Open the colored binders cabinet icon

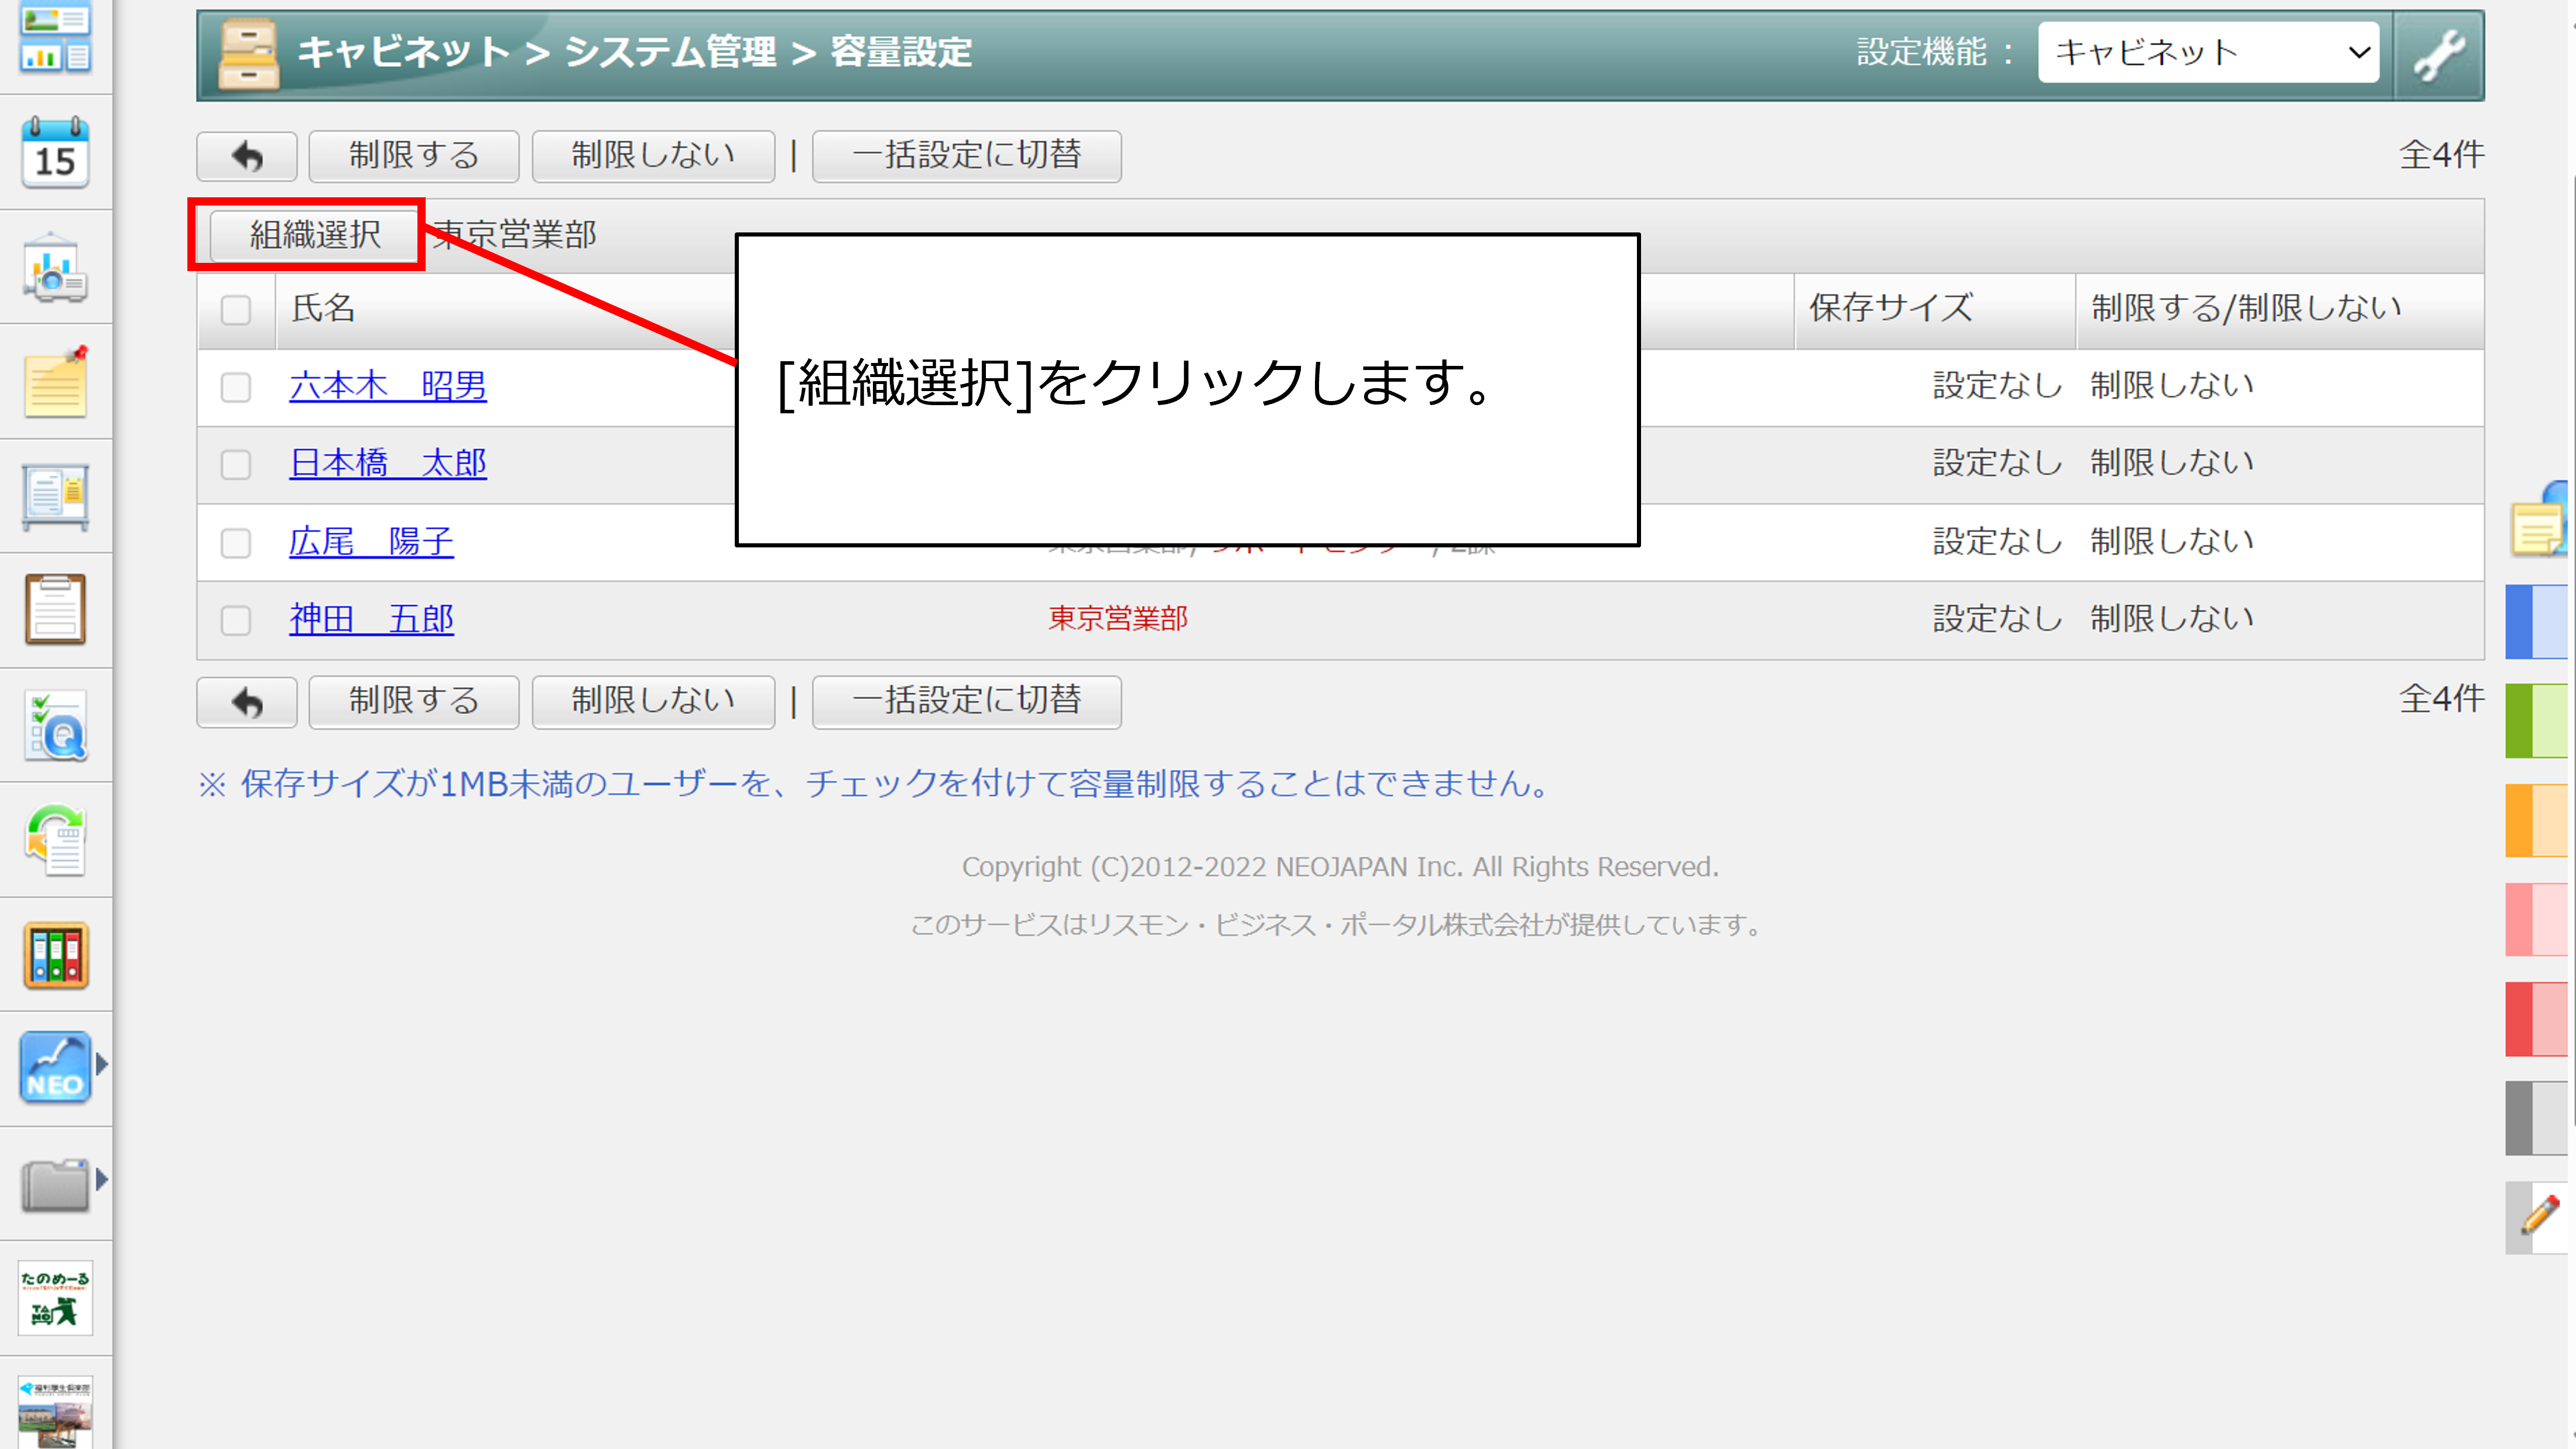pyautogui.click(x=55, y=956)
